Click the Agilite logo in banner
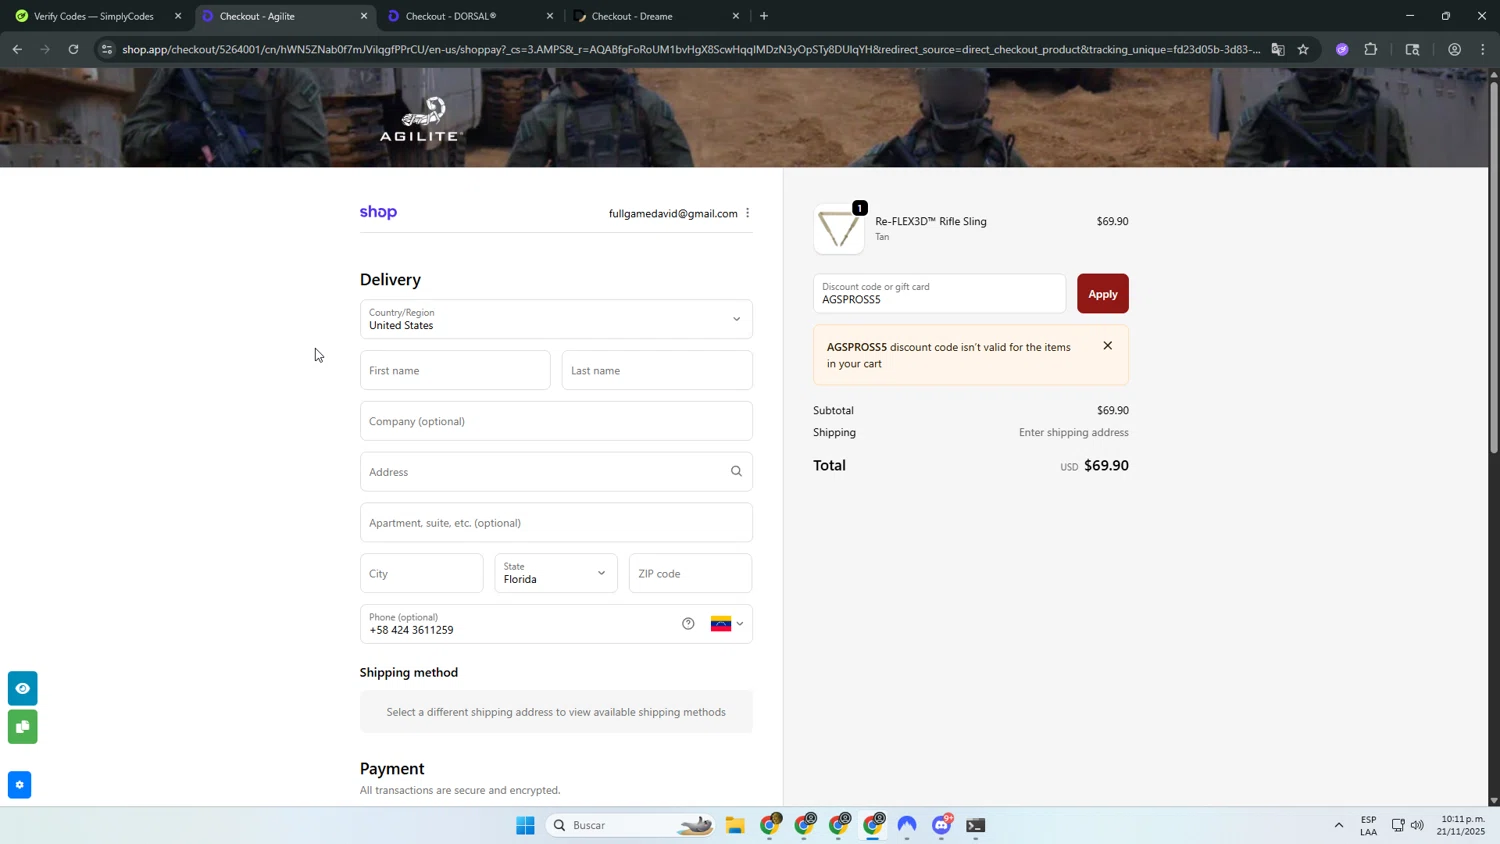 pos(420,119)
